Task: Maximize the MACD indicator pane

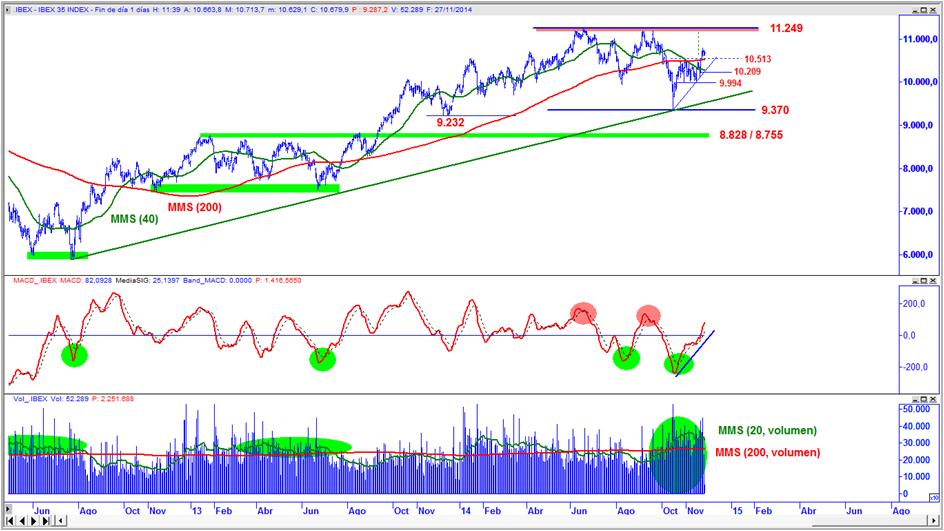Action: pos(924,281)
